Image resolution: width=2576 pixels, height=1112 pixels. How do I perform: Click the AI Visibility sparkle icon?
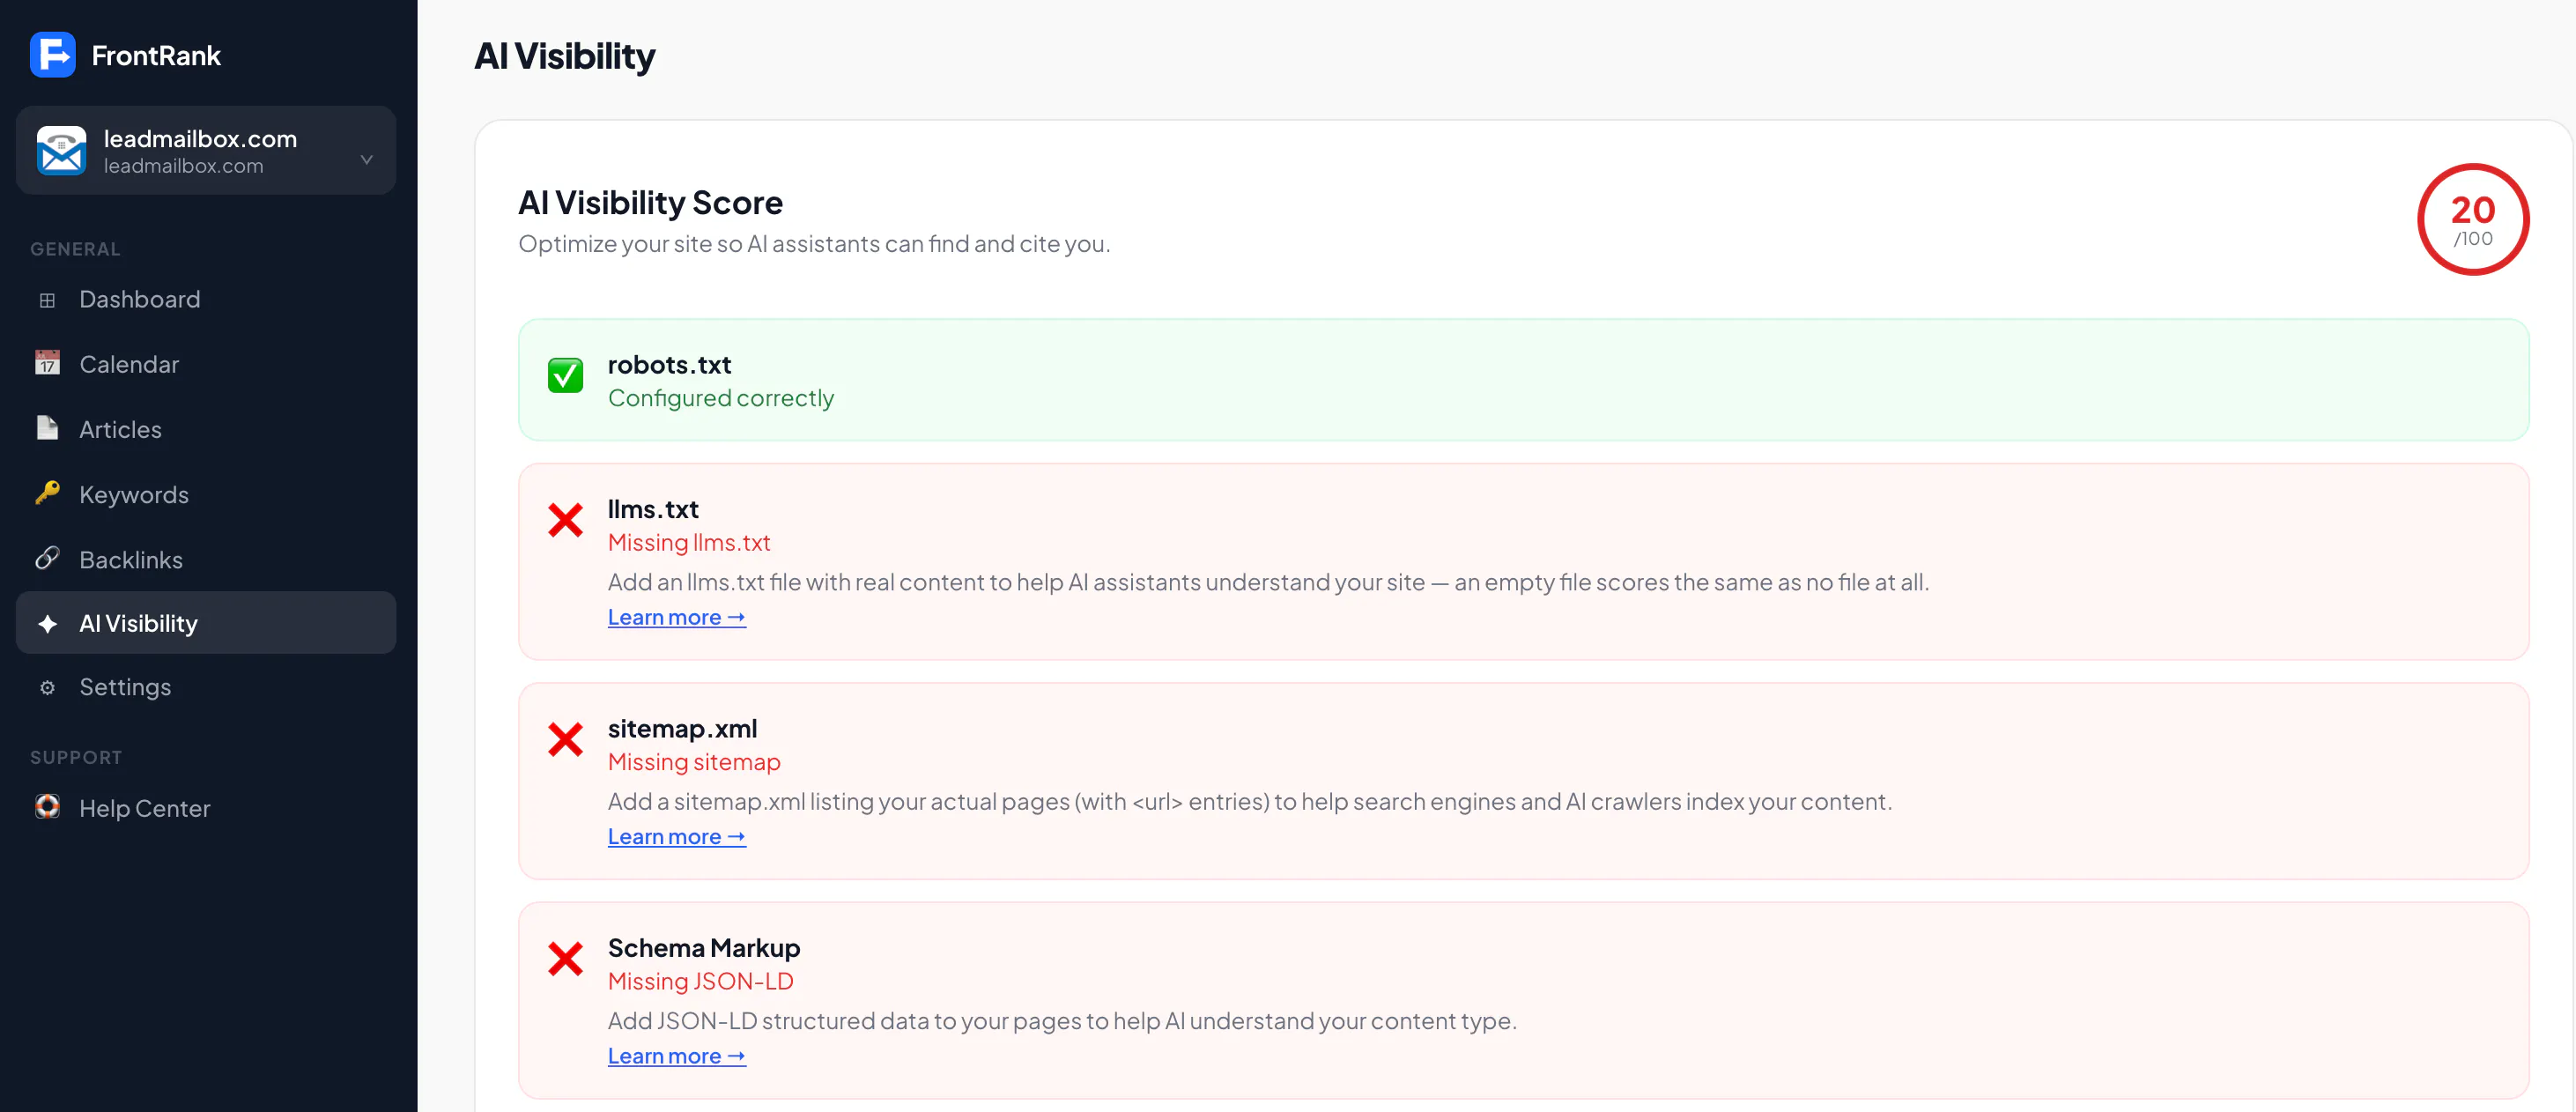coord(47,624)
